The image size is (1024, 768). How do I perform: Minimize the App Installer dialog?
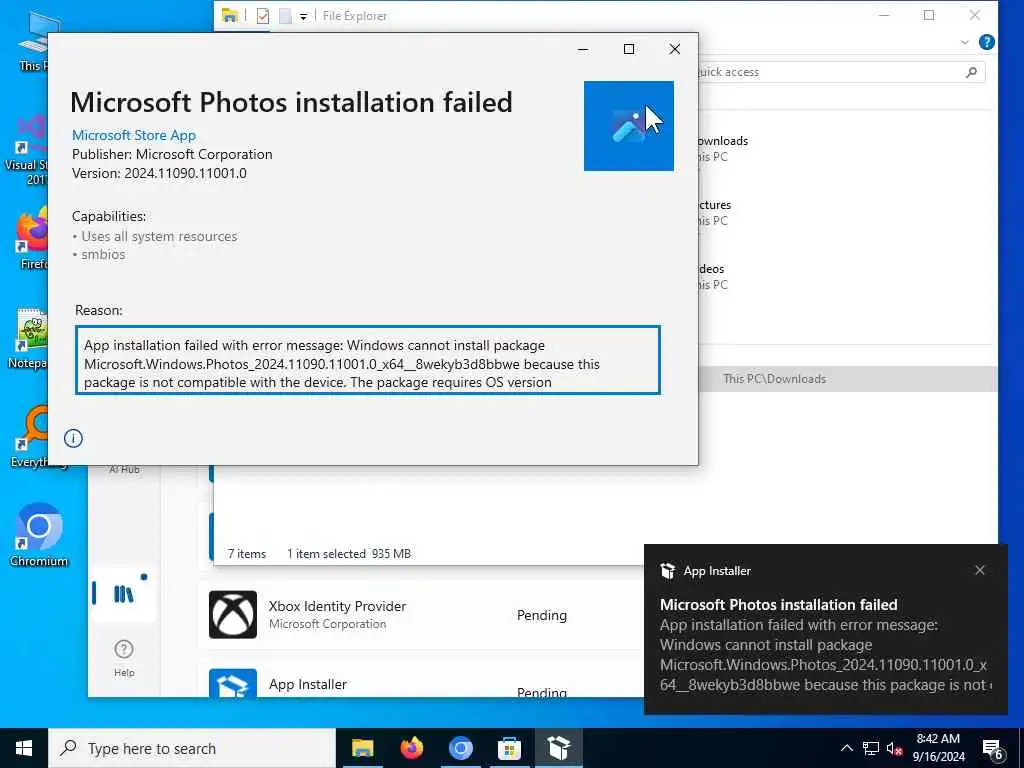[x=583, y=49]
